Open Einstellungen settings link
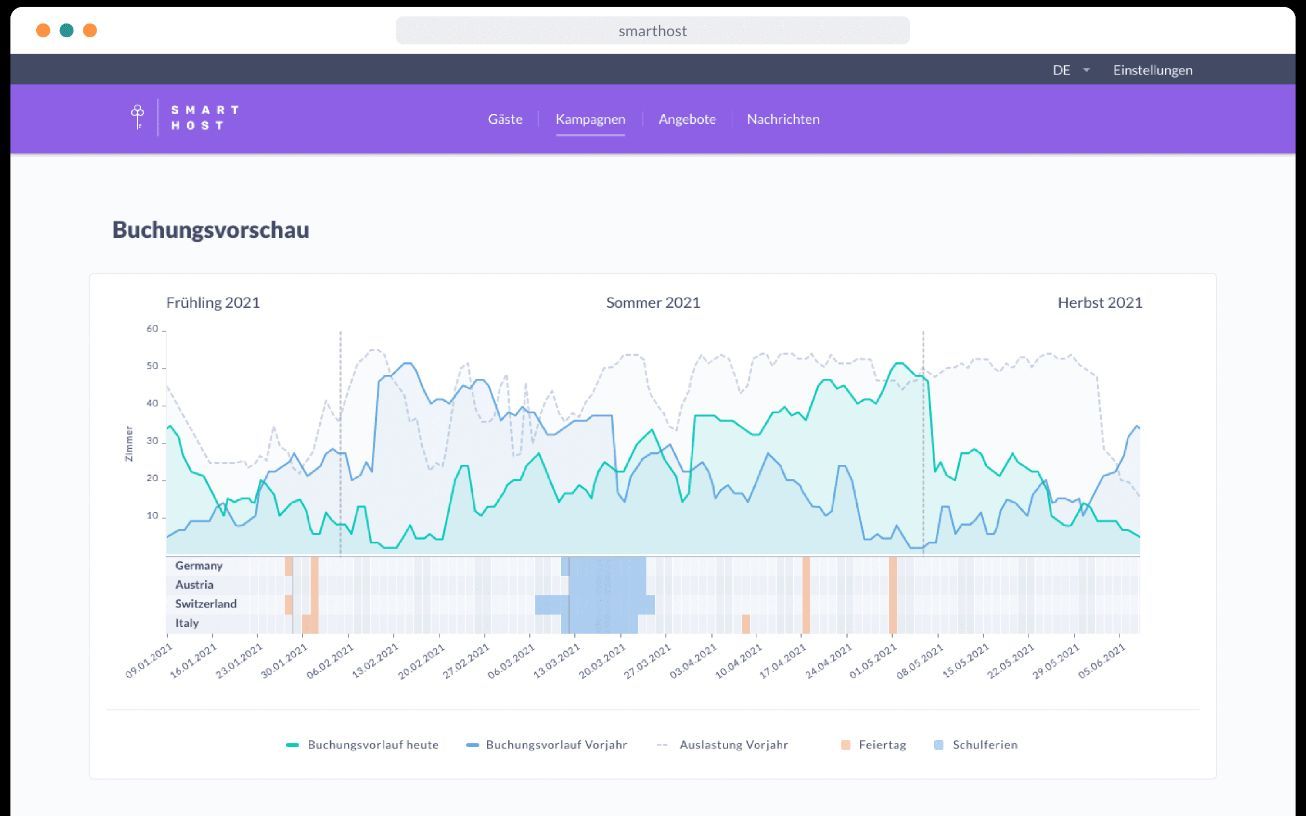The width and height of the screenshot is (1306, 816). click(1152, 70)
